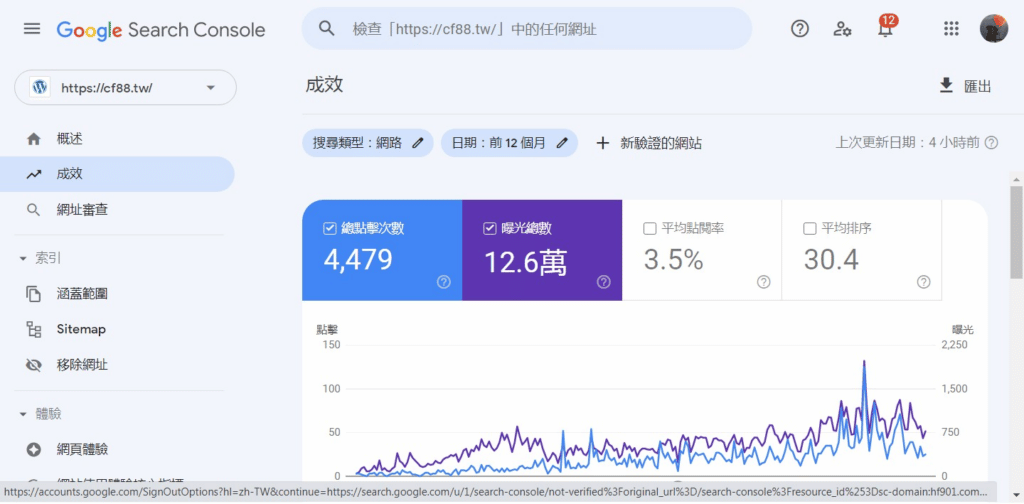This screenshot has height=504, width=1024.
Task: Click the scrollbar down arrow
Action: click(1017, 494)
